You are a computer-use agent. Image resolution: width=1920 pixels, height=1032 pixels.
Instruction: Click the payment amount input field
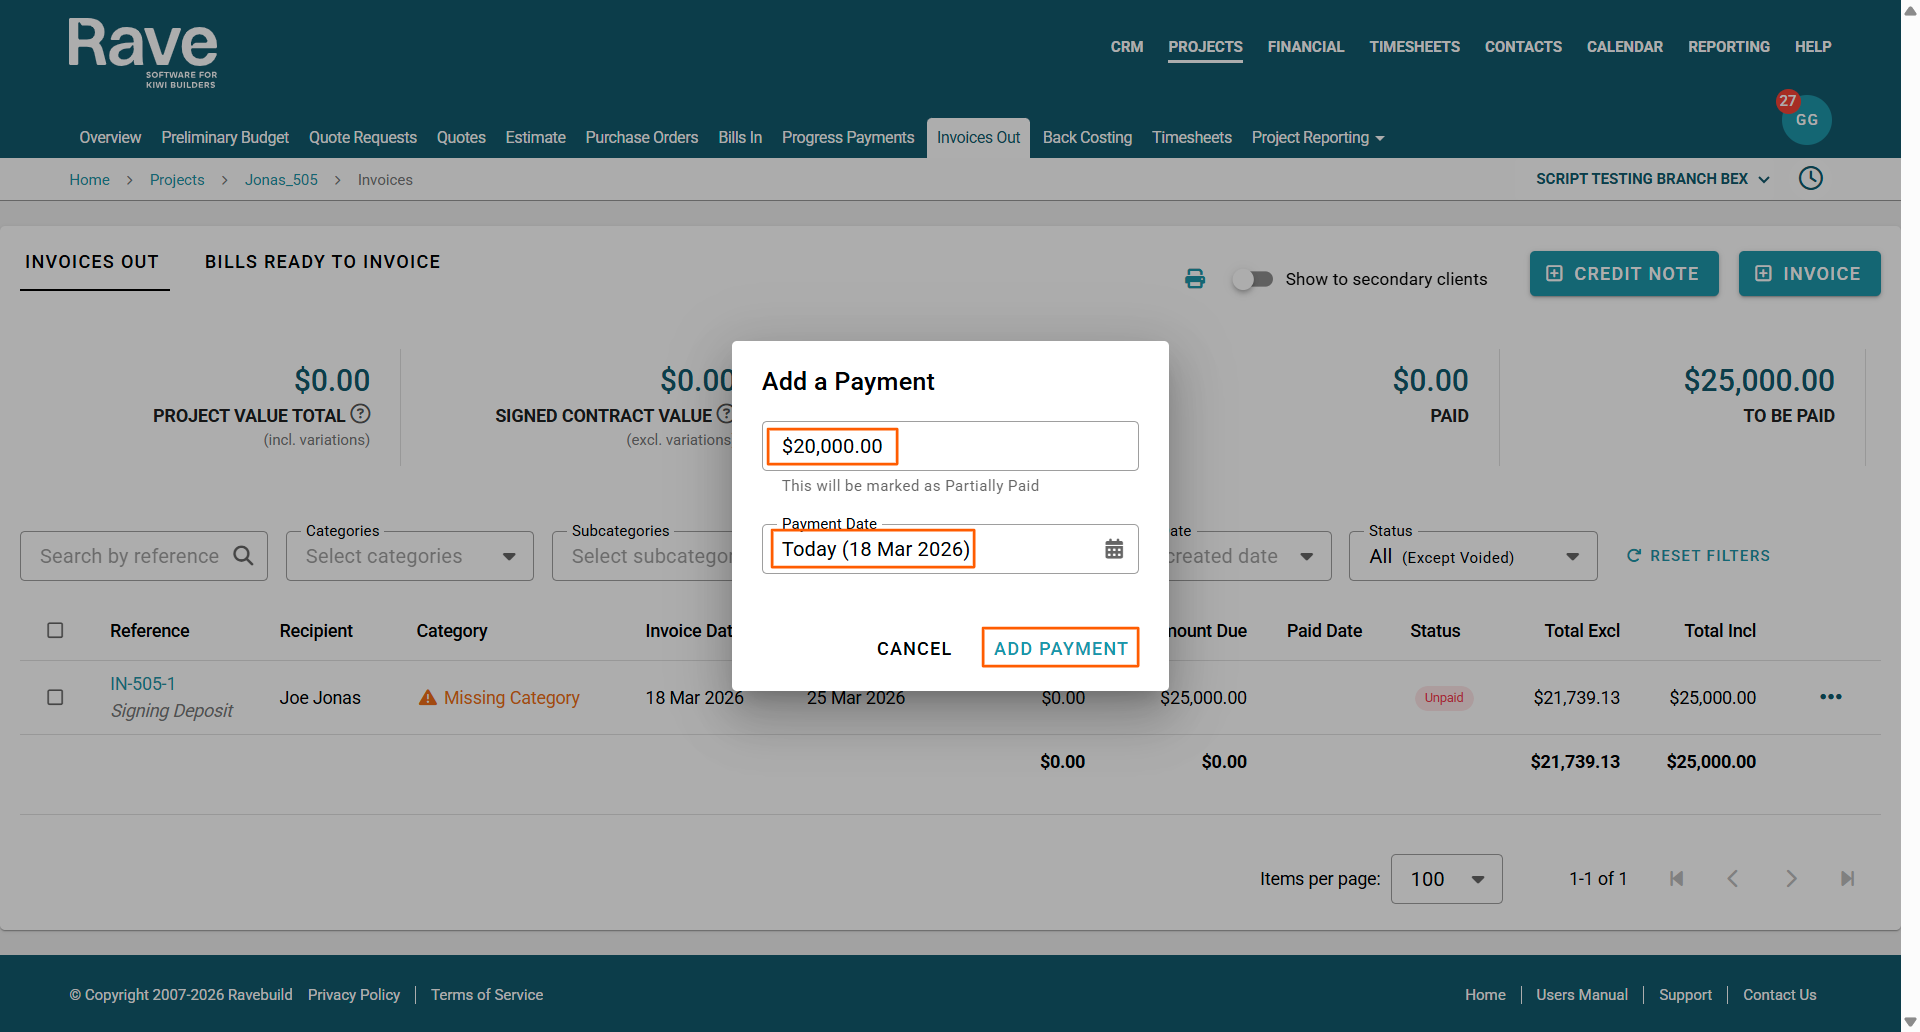tap(950, 446)
